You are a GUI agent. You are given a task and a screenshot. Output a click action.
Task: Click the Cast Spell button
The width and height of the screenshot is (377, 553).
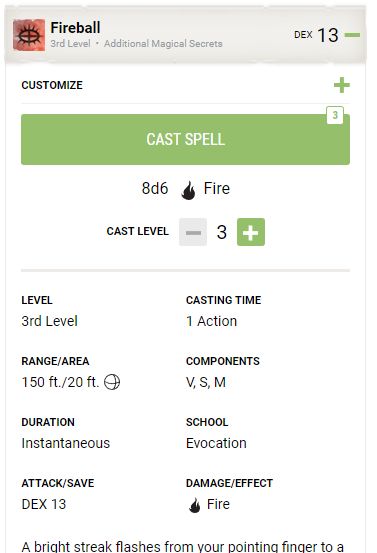[185, 139]
